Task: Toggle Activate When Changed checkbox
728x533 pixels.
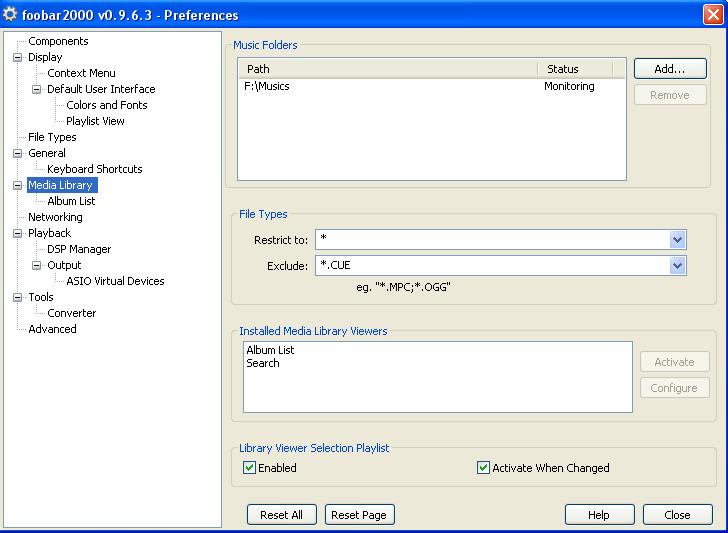Action: pos(483,468)
